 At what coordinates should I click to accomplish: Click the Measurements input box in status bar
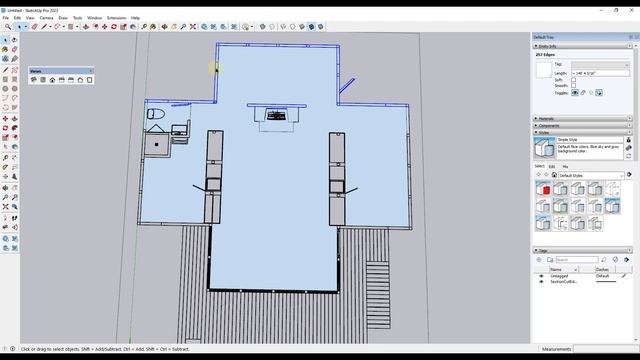click(x=606, y=349)
